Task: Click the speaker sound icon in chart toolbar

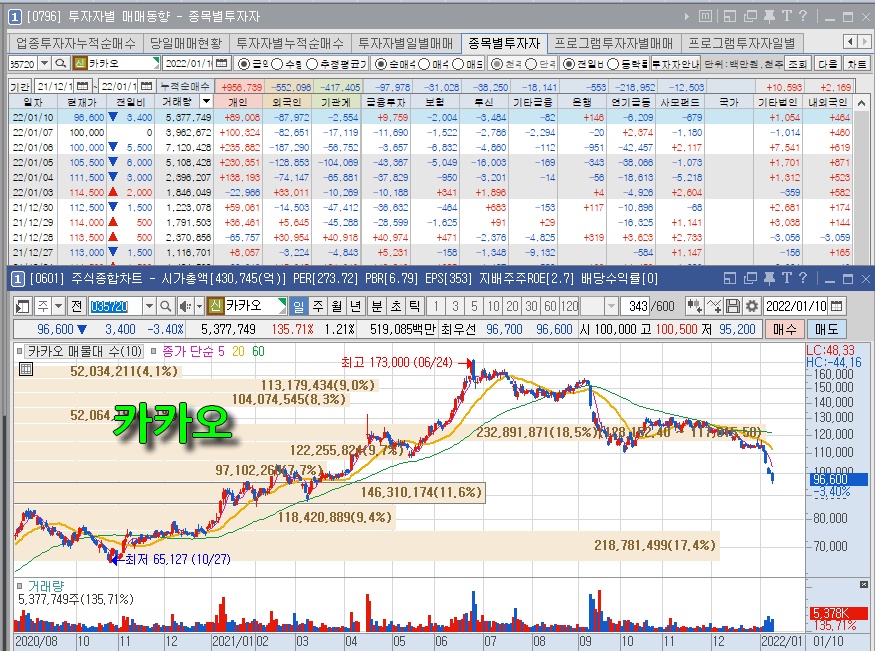Action: point(185,306)
